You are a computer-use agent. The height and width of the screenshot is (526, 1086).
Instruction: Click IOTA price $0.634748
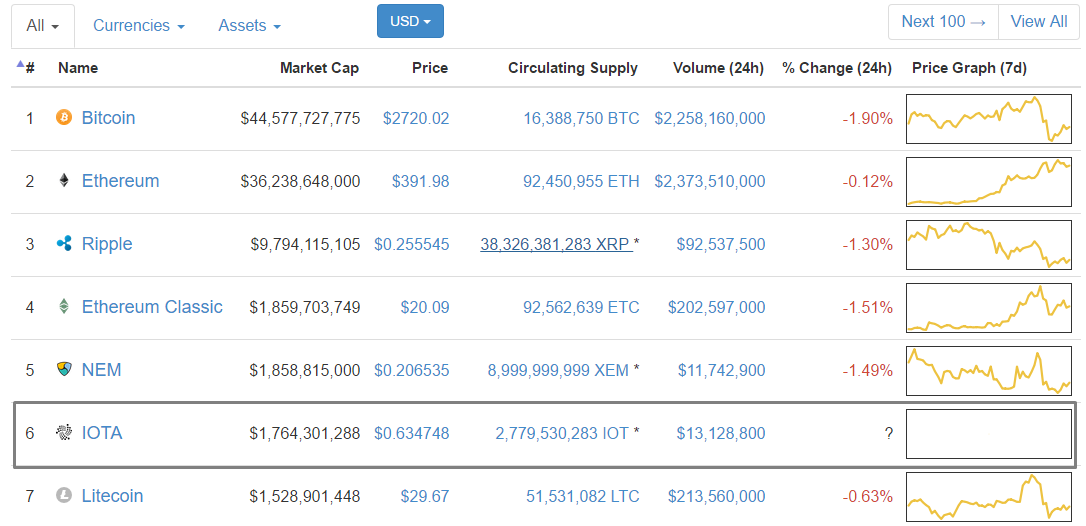point(411,434)
